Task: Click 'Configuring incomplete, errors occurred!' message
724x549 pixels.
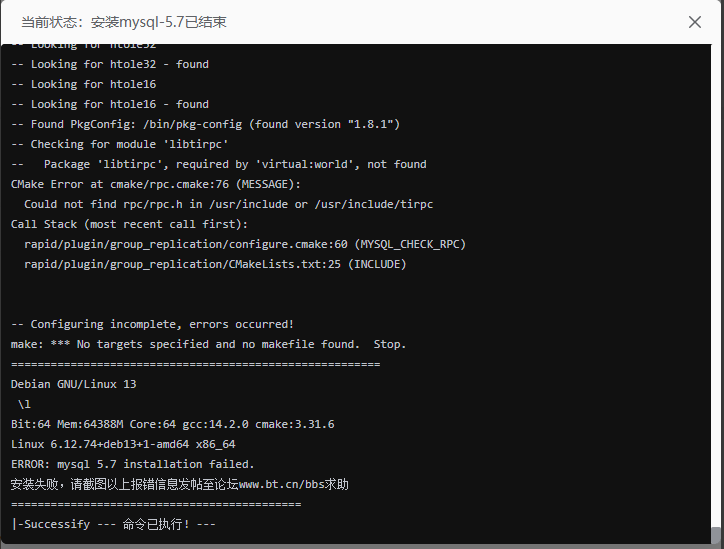Action: [152, 324]
